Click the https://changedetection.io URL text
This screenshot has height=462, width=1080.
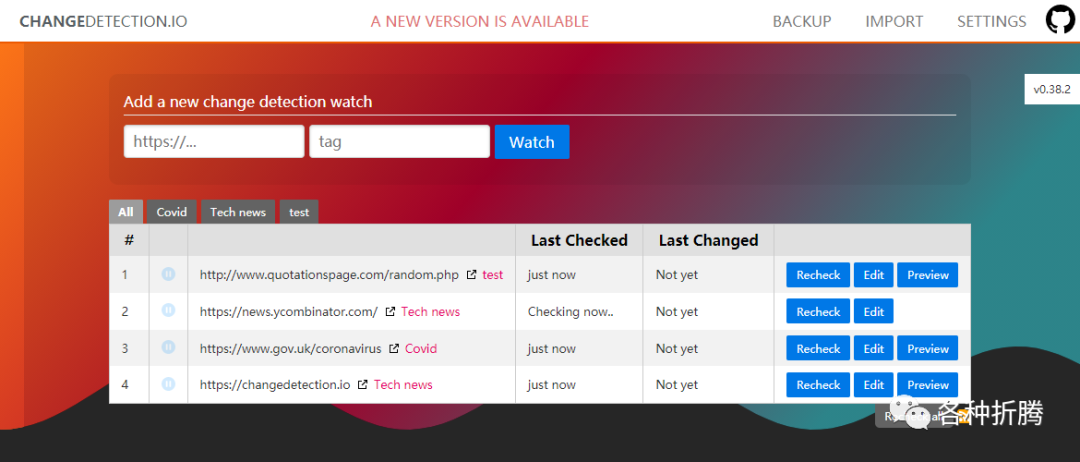(275, 384)
